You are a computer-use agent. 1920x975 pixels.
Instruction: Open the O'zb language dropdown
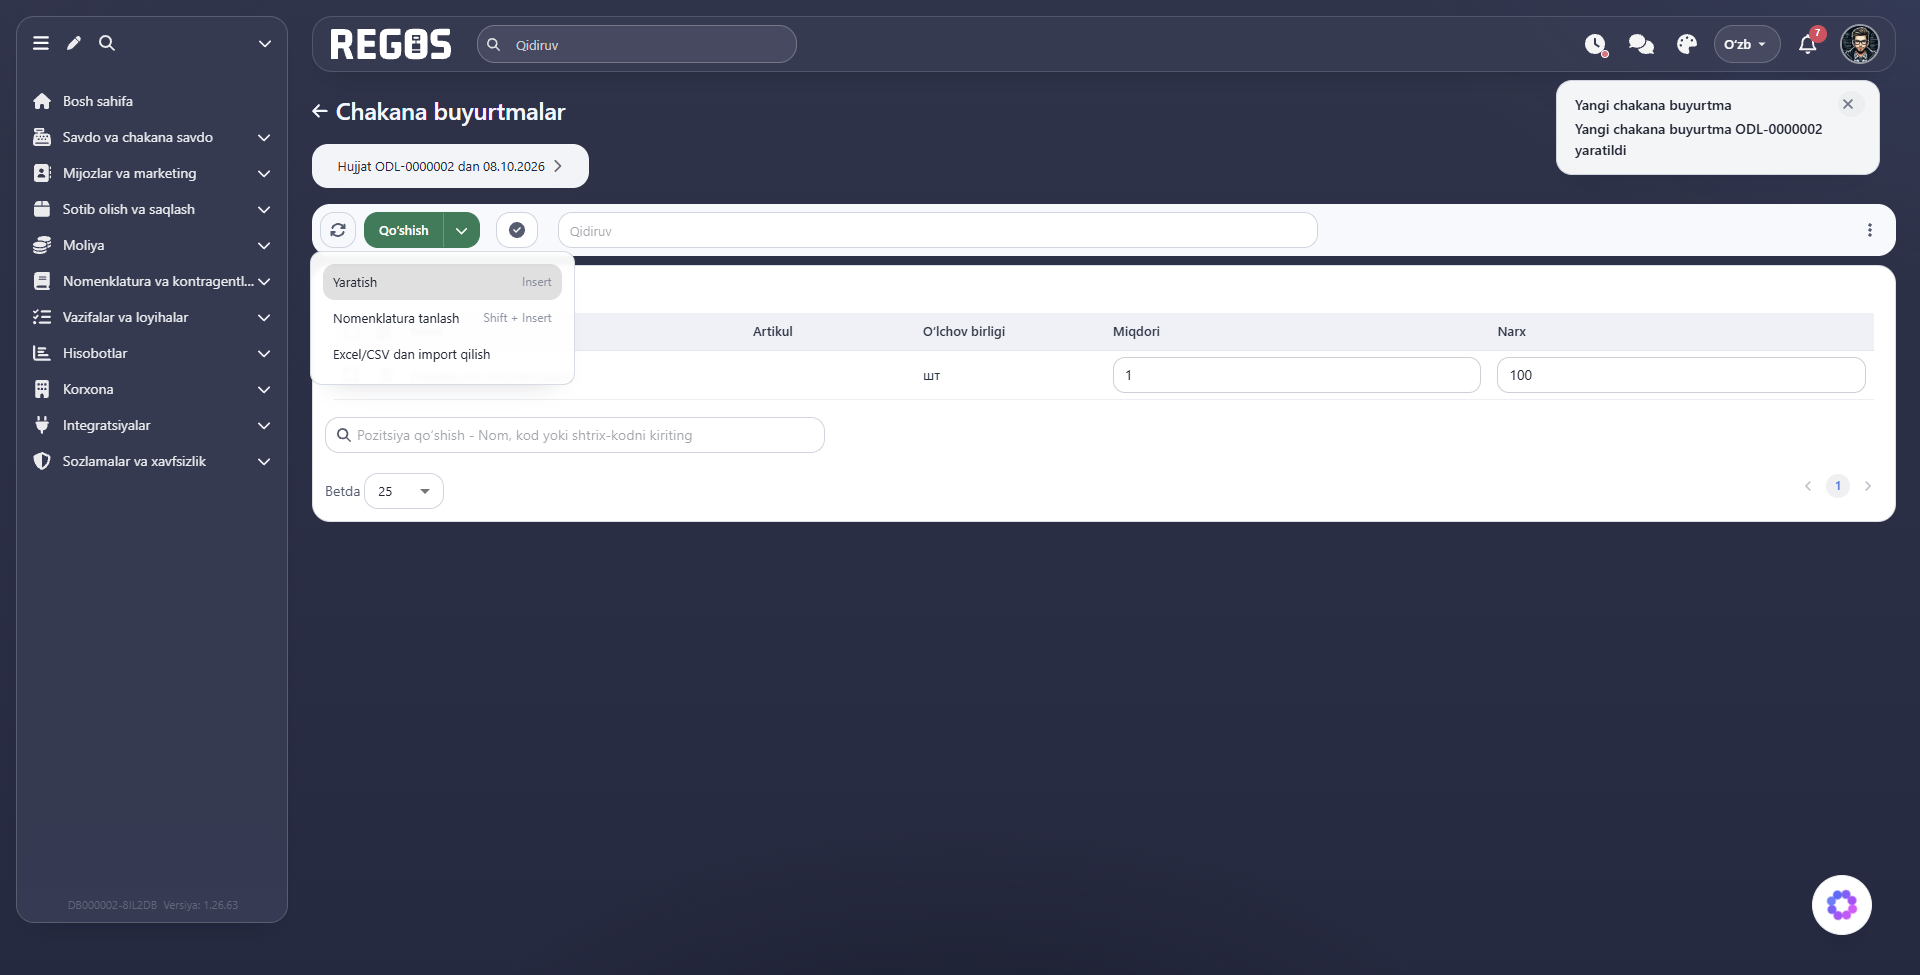point(1746,44)
